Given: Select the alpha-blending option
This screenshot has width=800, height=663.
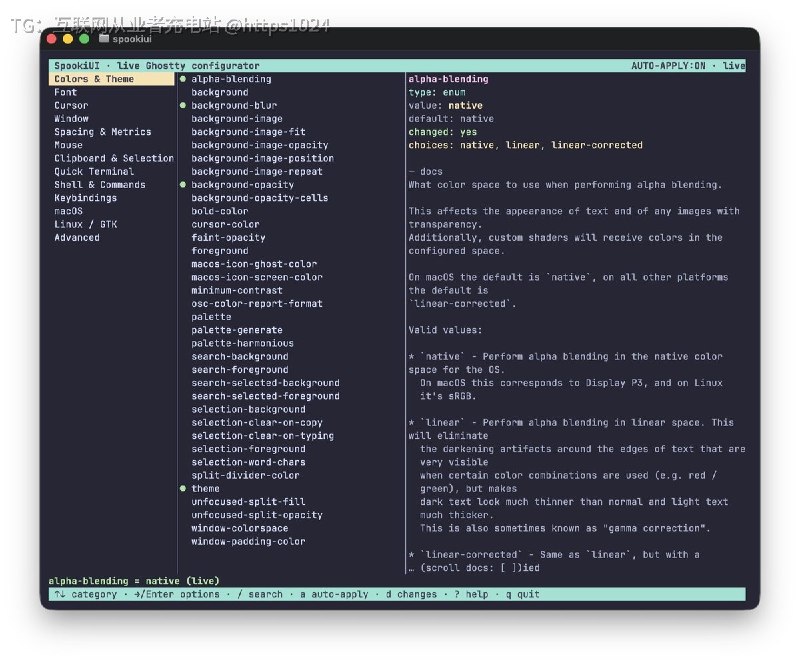Looking at the screenshot, I should 232,79.
